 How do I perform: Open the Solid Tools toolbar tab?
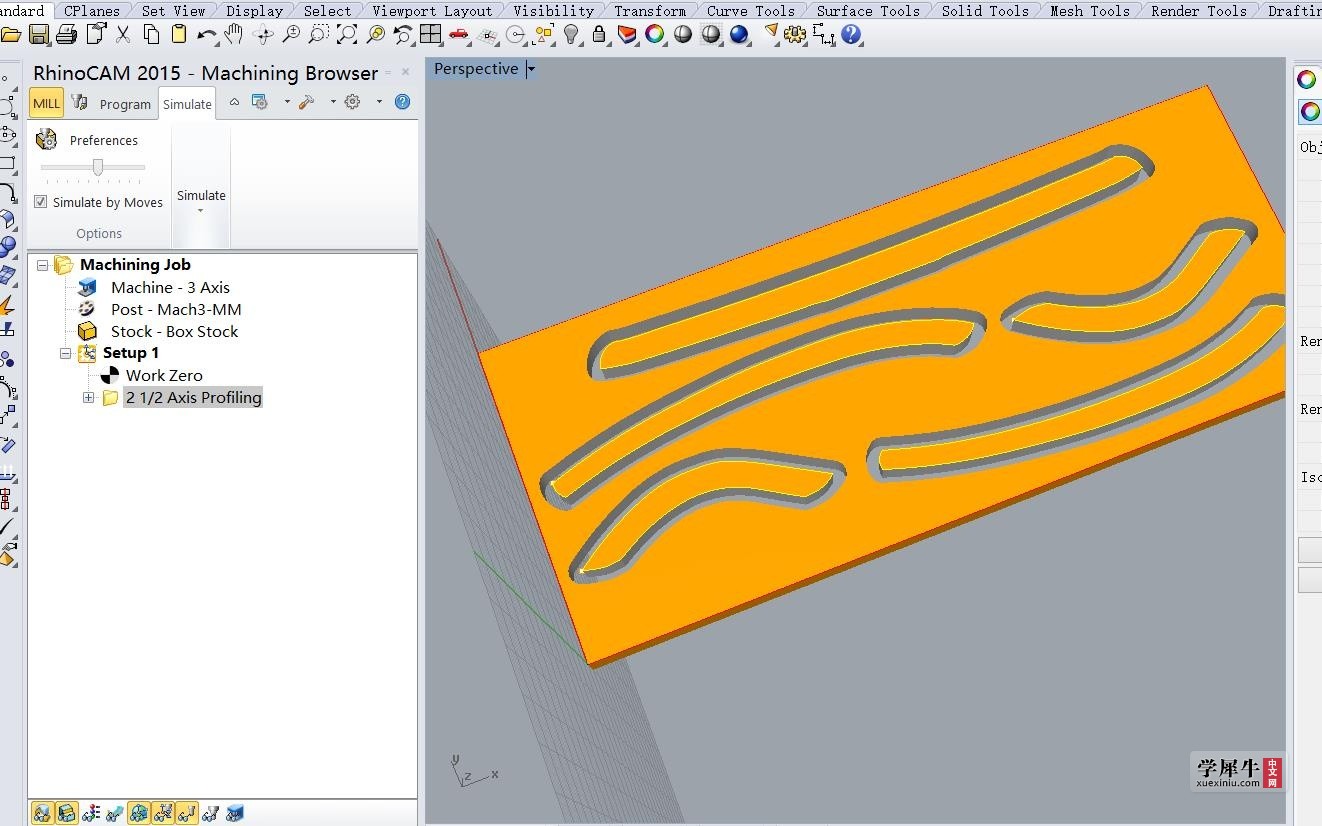(985, 11)
